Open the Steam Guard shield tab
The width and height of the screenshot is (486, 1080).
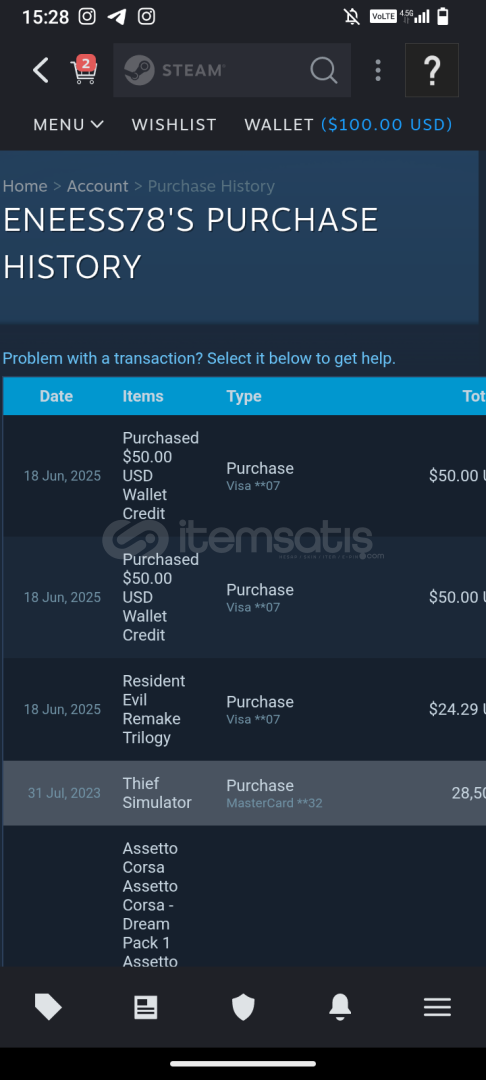[x=243, y=1007]
